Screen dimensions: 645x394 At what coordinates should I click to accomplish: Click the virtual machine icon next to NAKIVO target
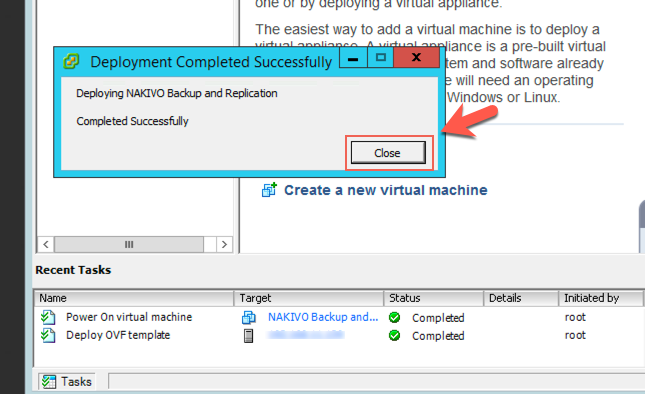coord(248,318)
